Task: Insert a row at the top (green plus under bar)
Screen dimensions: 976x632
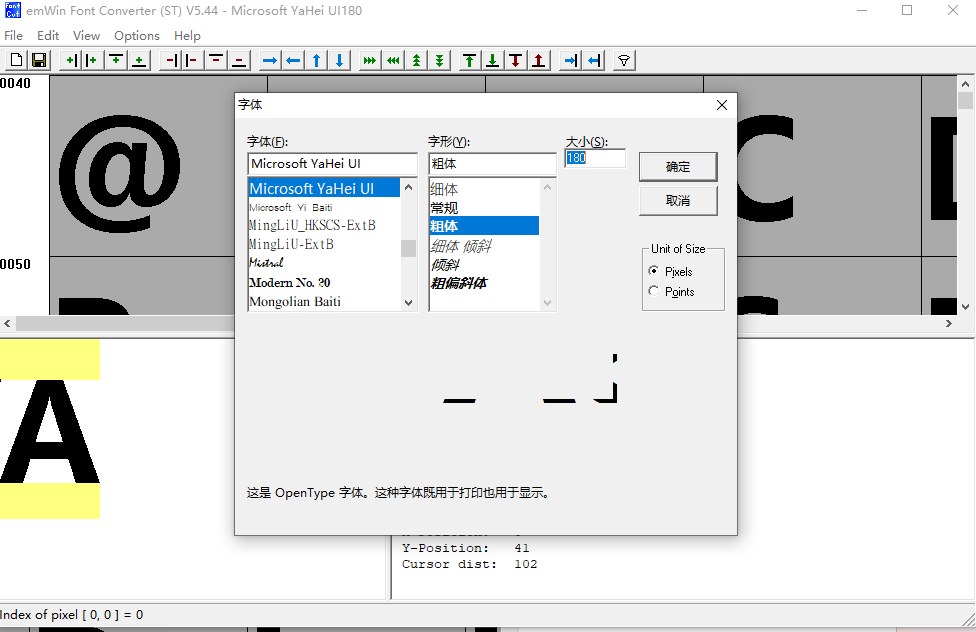Action: (116, 60)
